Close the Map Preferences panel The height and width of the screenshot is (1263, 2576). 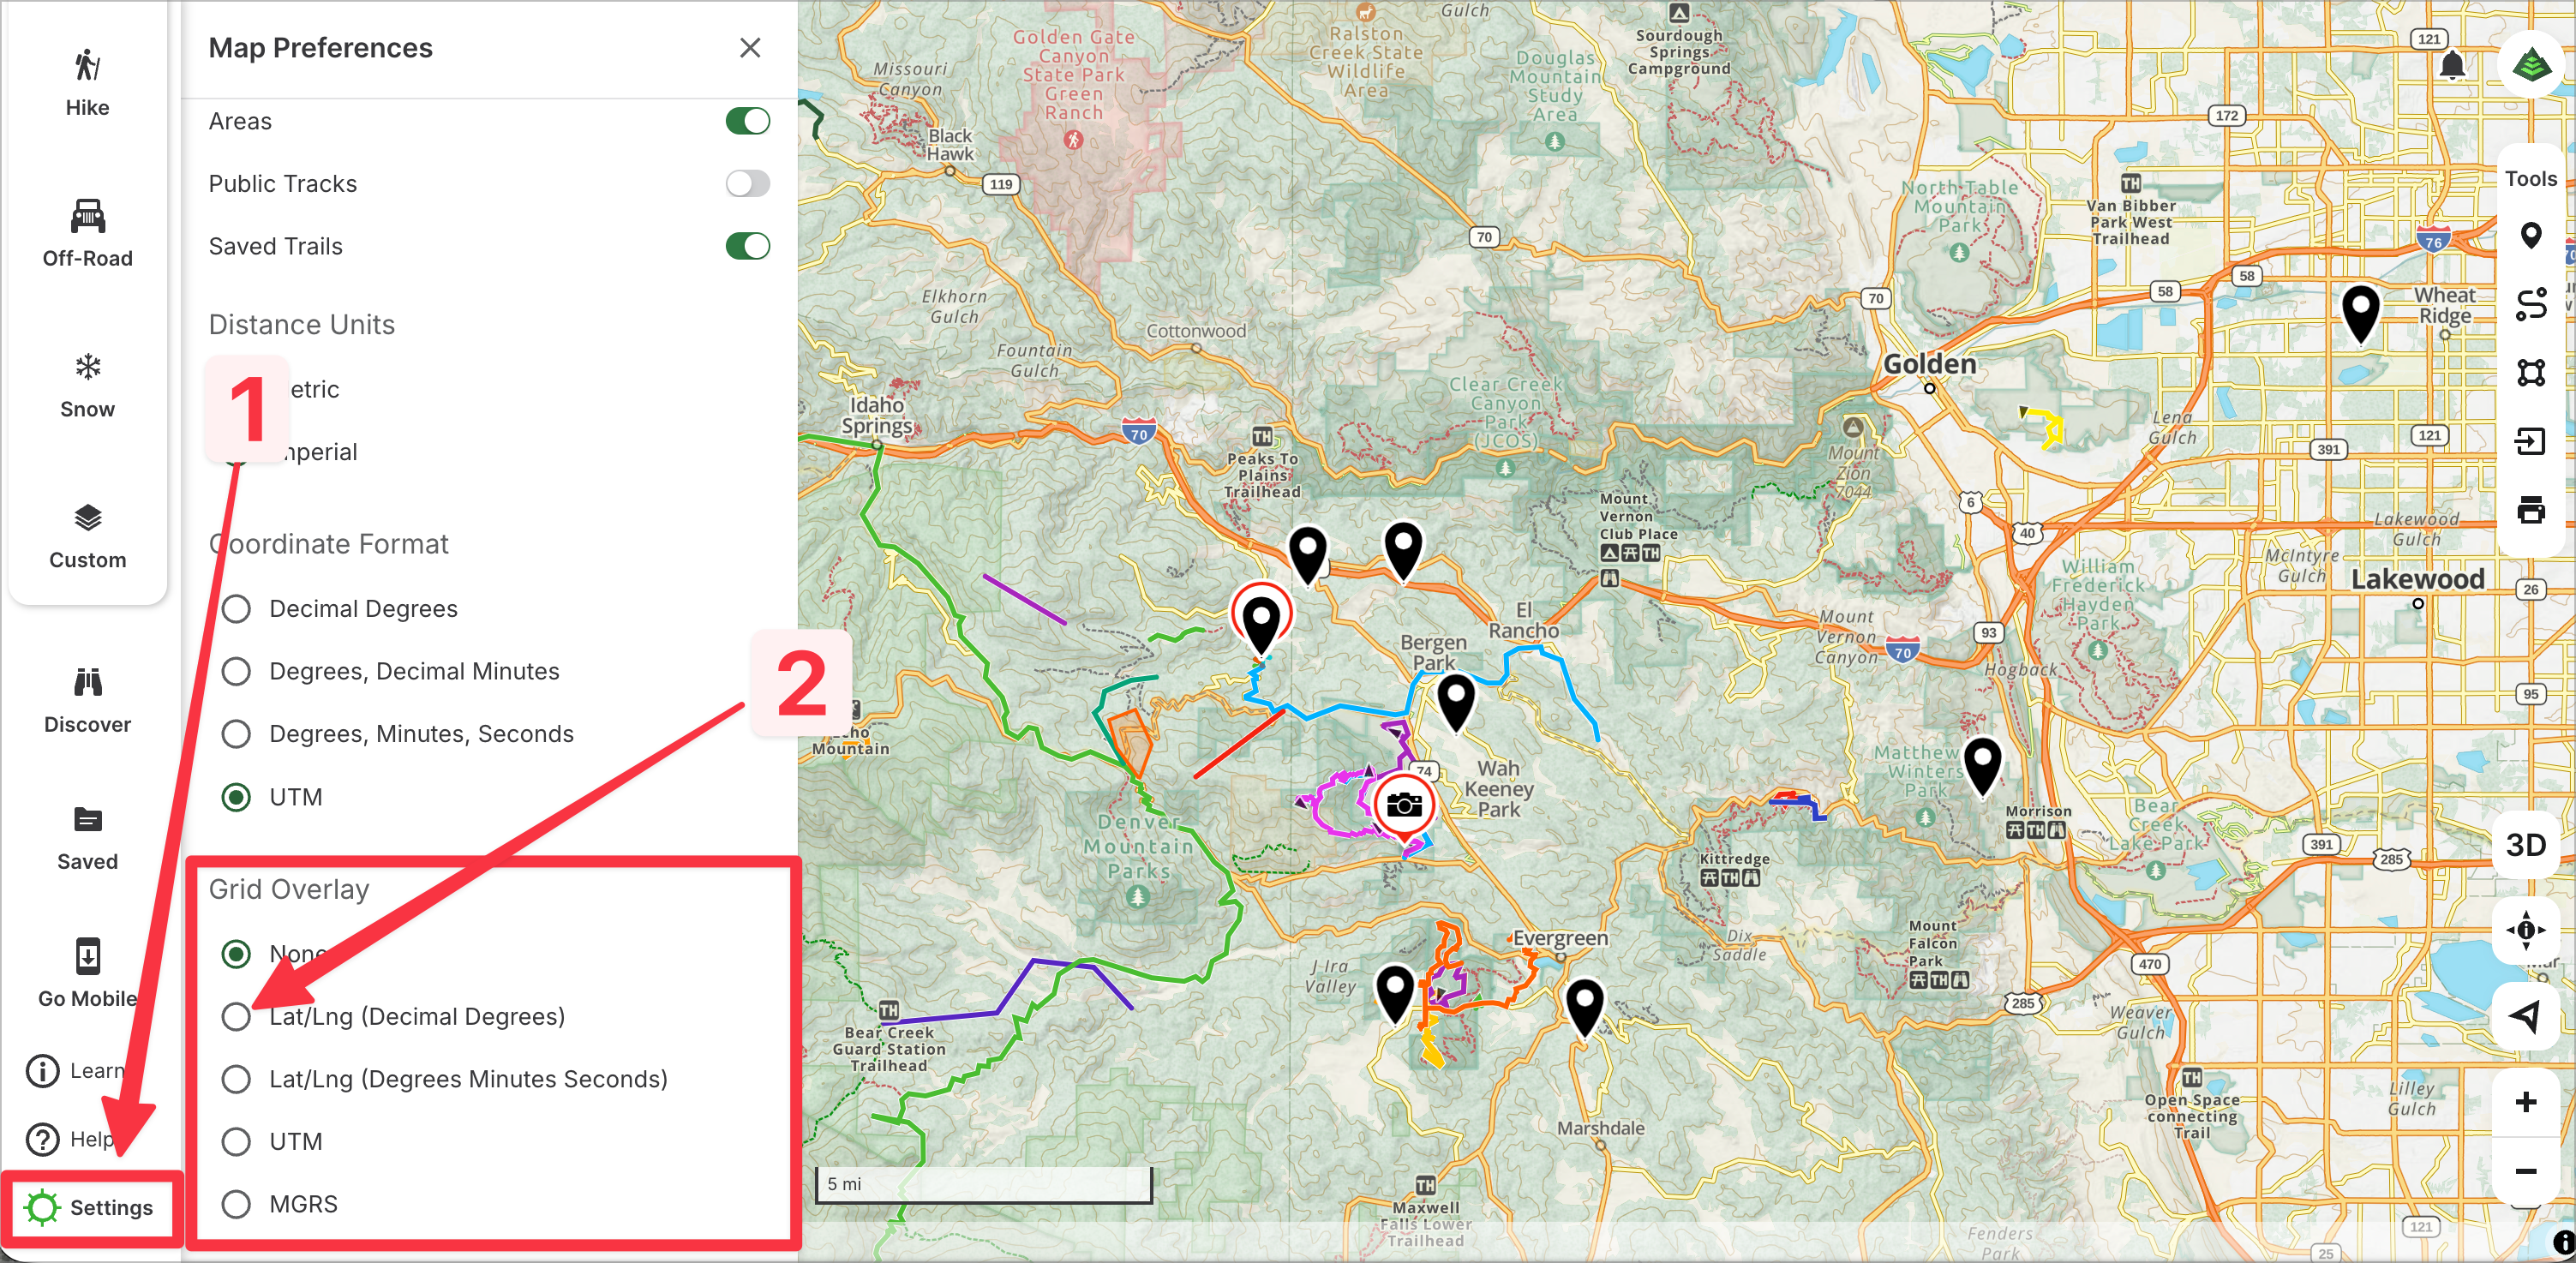pyautogui.click(x=750, y=48)
